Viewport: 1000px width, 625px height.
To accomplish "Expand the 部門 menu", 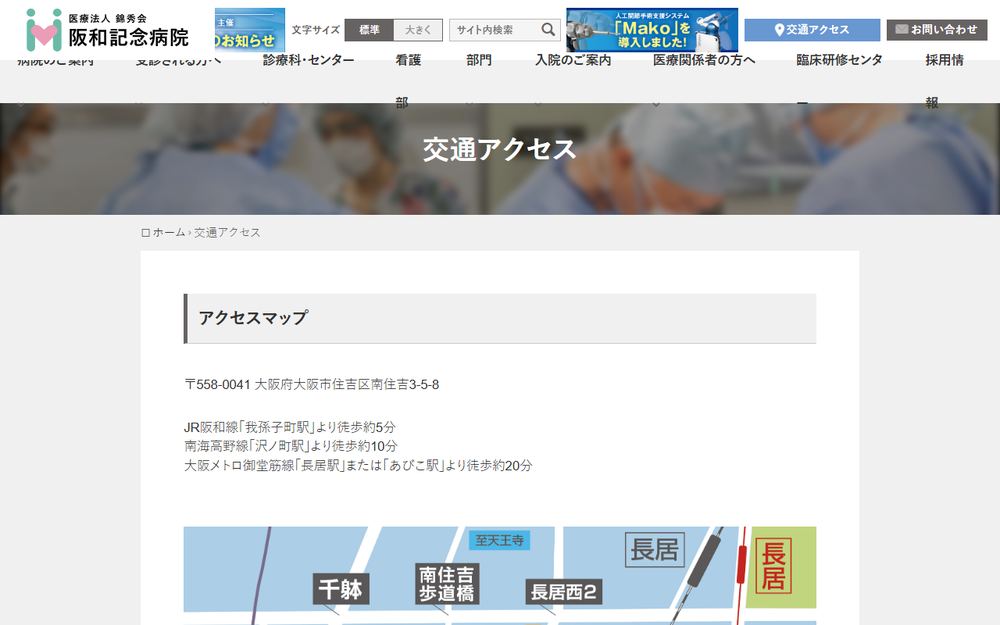I will point(478,60).
